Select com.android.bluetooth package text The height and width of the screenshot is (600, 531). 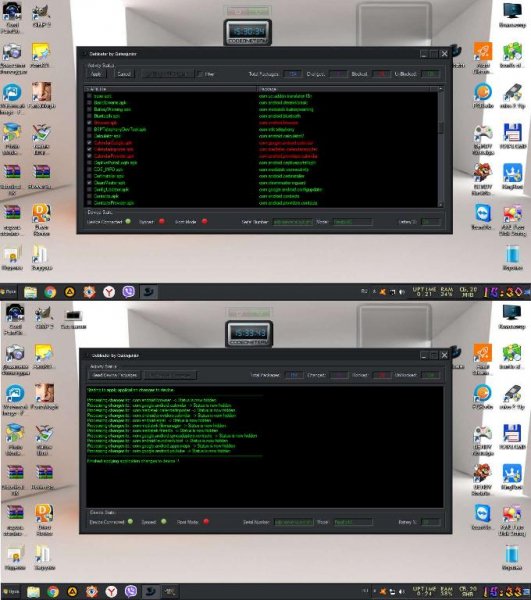tap(280, 116)
